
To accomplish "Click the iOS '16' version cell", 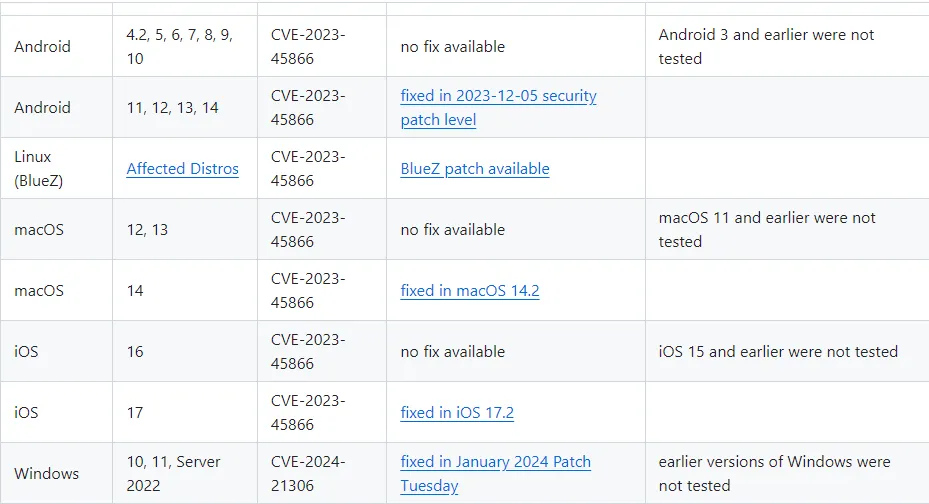I will [x=185, y=351].
